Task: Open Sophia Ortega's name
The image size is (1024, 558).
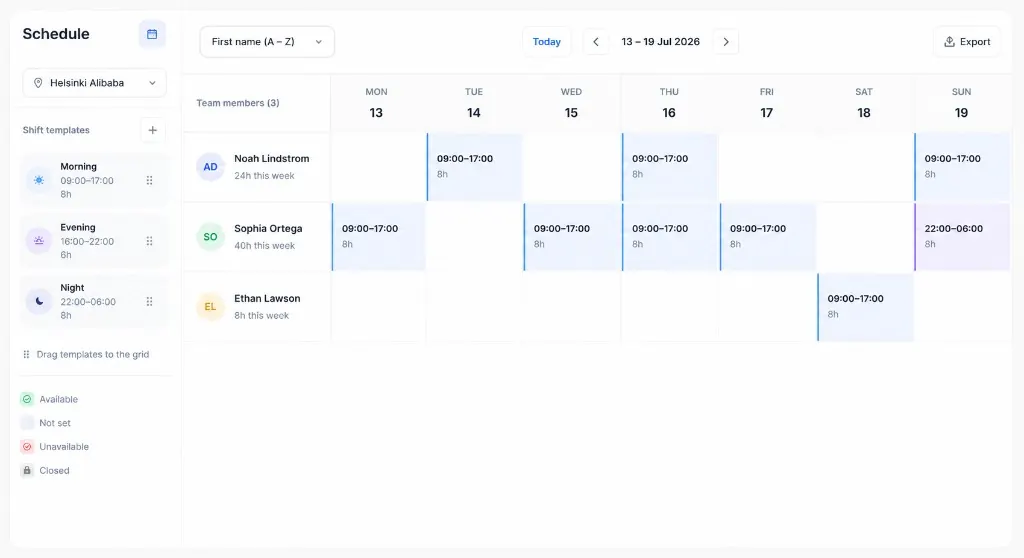Action: click(268, 229)
